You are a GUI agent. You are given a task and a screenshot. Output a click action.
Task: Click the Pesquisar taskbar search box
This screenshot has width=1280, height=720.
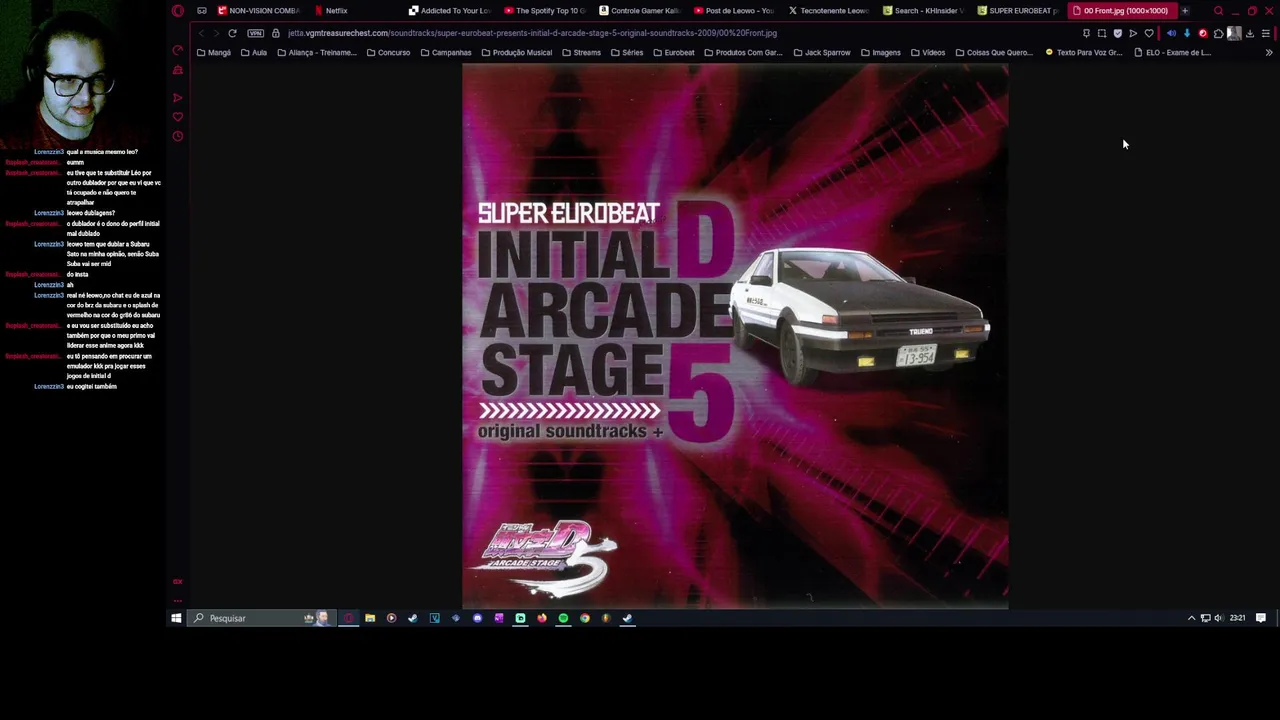(262, 618)
